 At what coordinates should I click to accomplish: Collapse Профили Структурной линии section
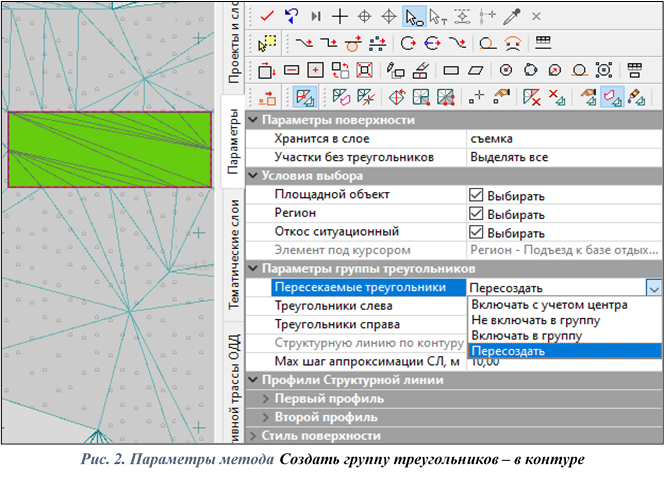pyautogui.click(x=253, y=380)
